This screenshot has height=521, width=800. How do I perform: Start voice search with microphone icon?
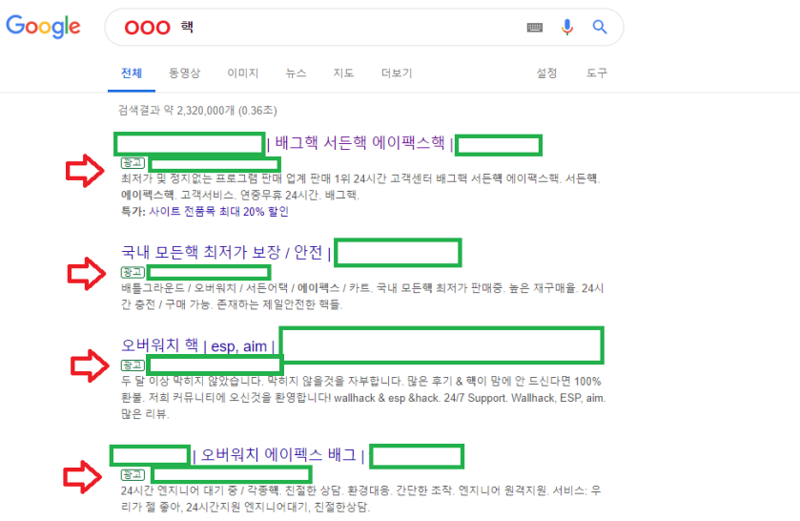[567, 27]
